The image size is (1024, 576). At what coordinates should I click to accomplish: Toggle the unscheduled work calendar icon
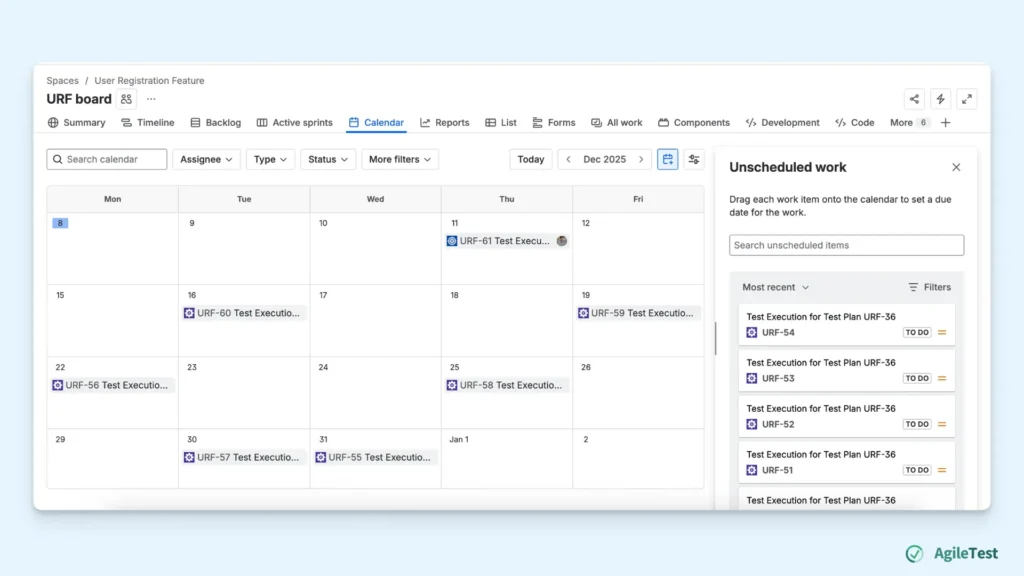pos(667,159)
